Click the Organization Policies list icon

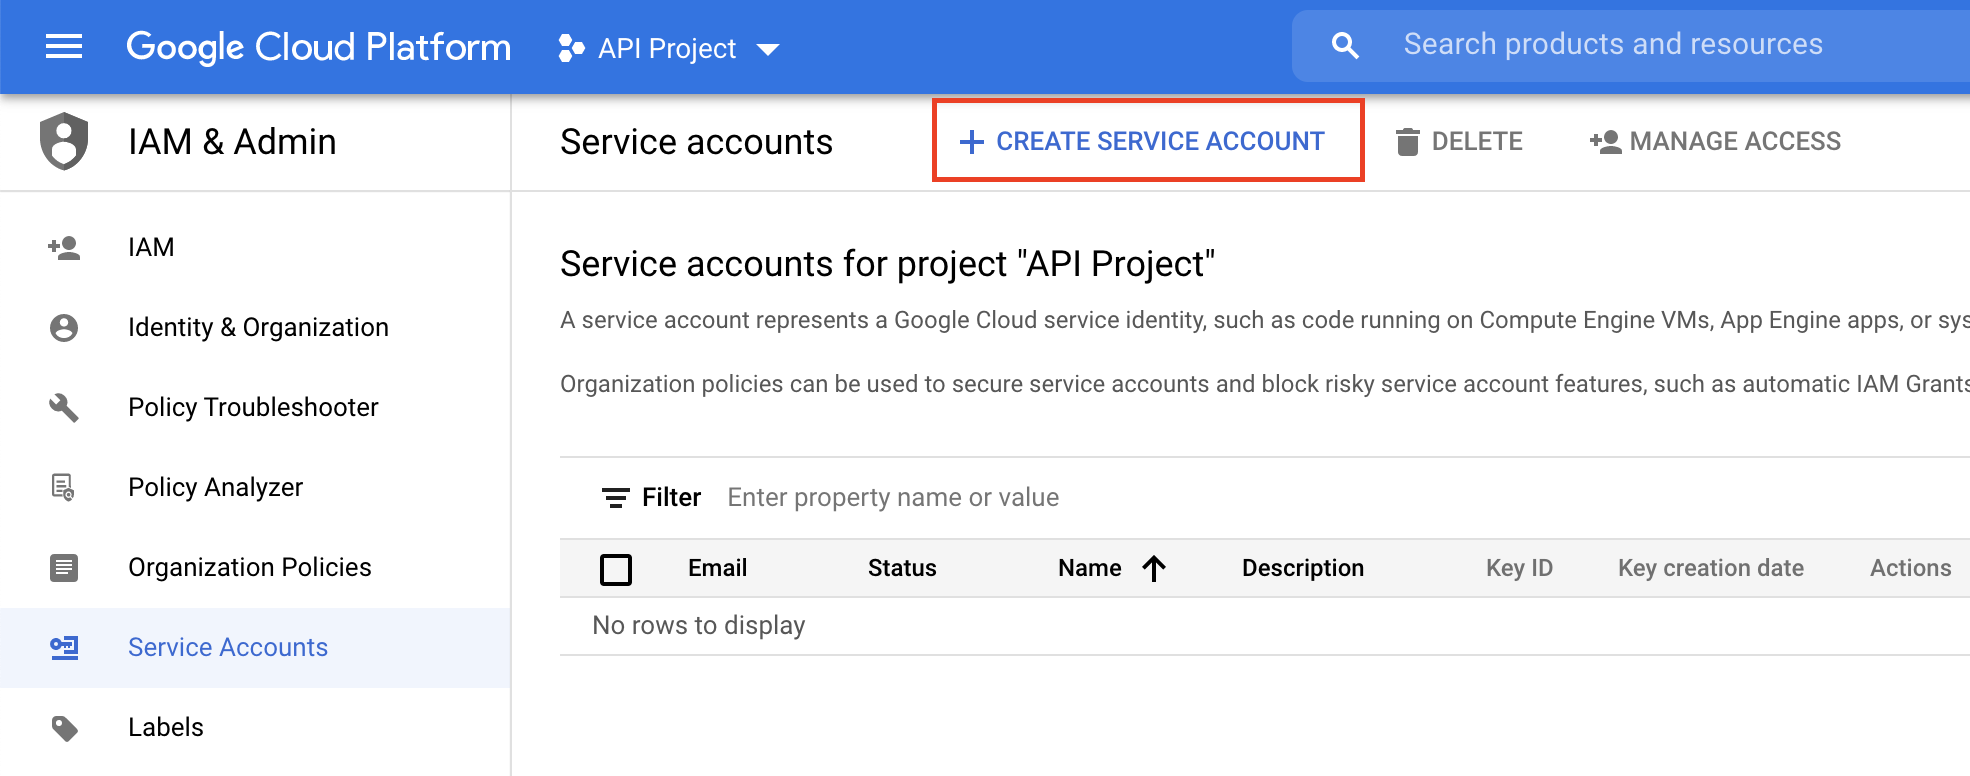pyautogui.click(x=64, y=567)
